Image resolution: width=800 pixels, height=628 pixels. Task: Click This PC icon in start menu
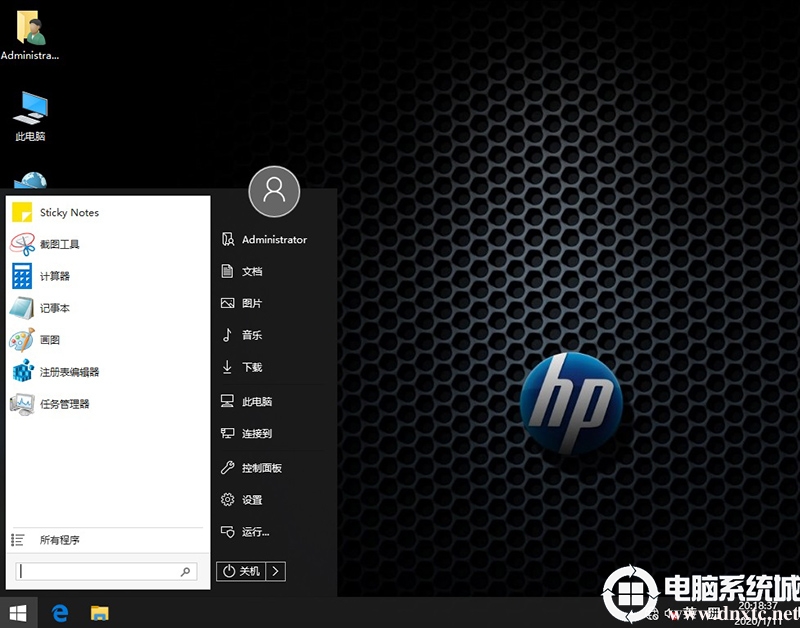[x=227, y=401]
